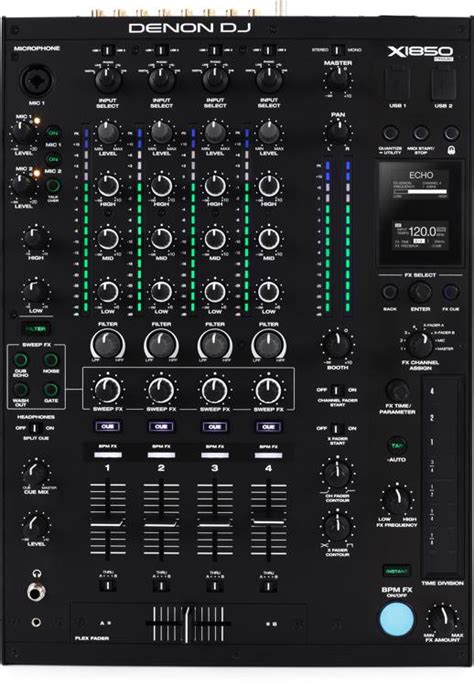Click the PAN knob
474x686 pixels.
[x=338, y=131]
